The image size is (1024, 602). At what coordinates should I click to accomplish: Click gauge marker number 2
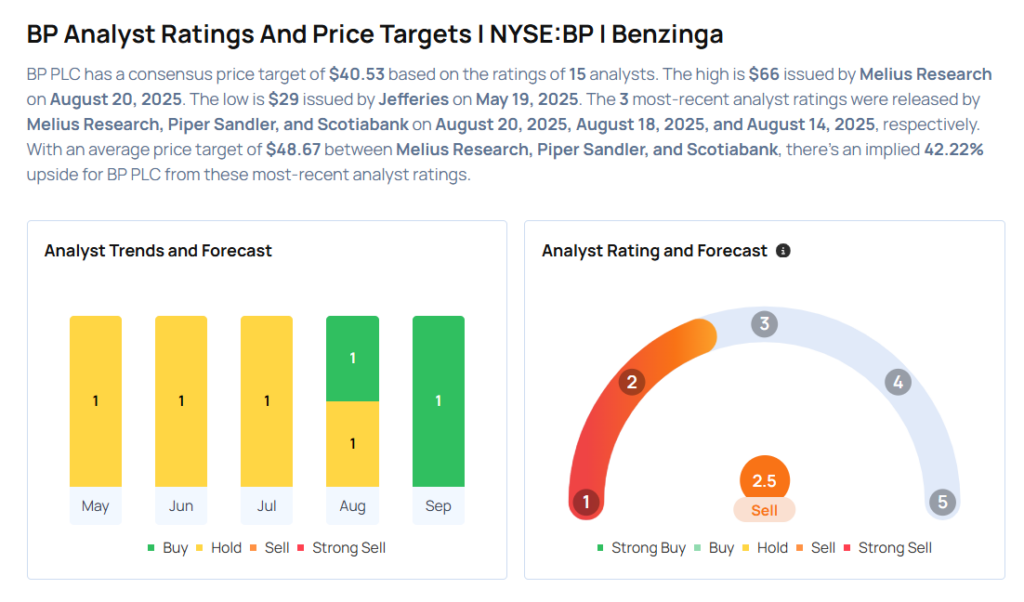[x=632, y=382]
